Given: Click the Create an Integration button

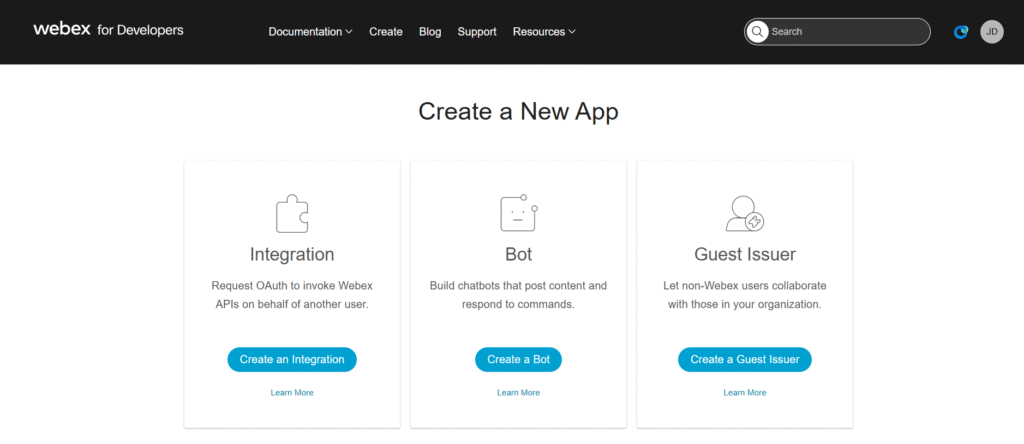Looking at the screenshot, I should (x=292, y=359).
